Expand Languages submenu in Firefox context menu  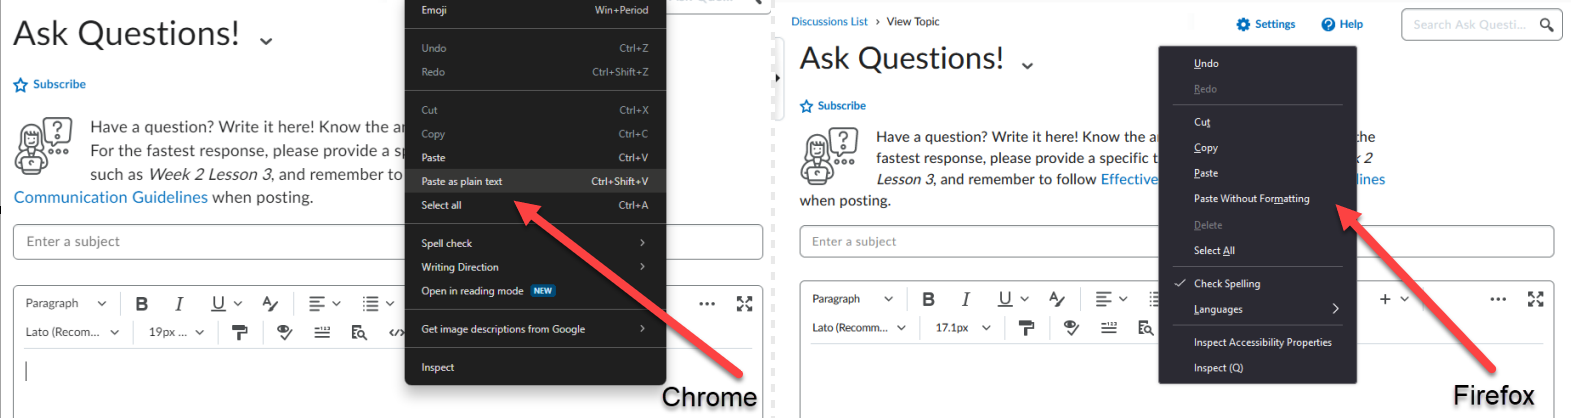click(x=1258, y=310)
